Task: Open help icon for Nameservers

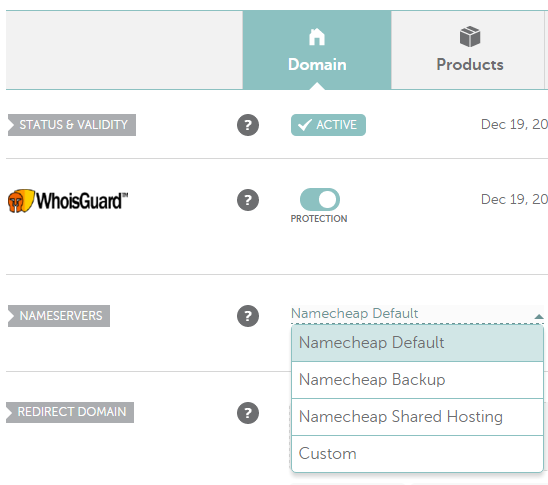Action: pos(248,316)
